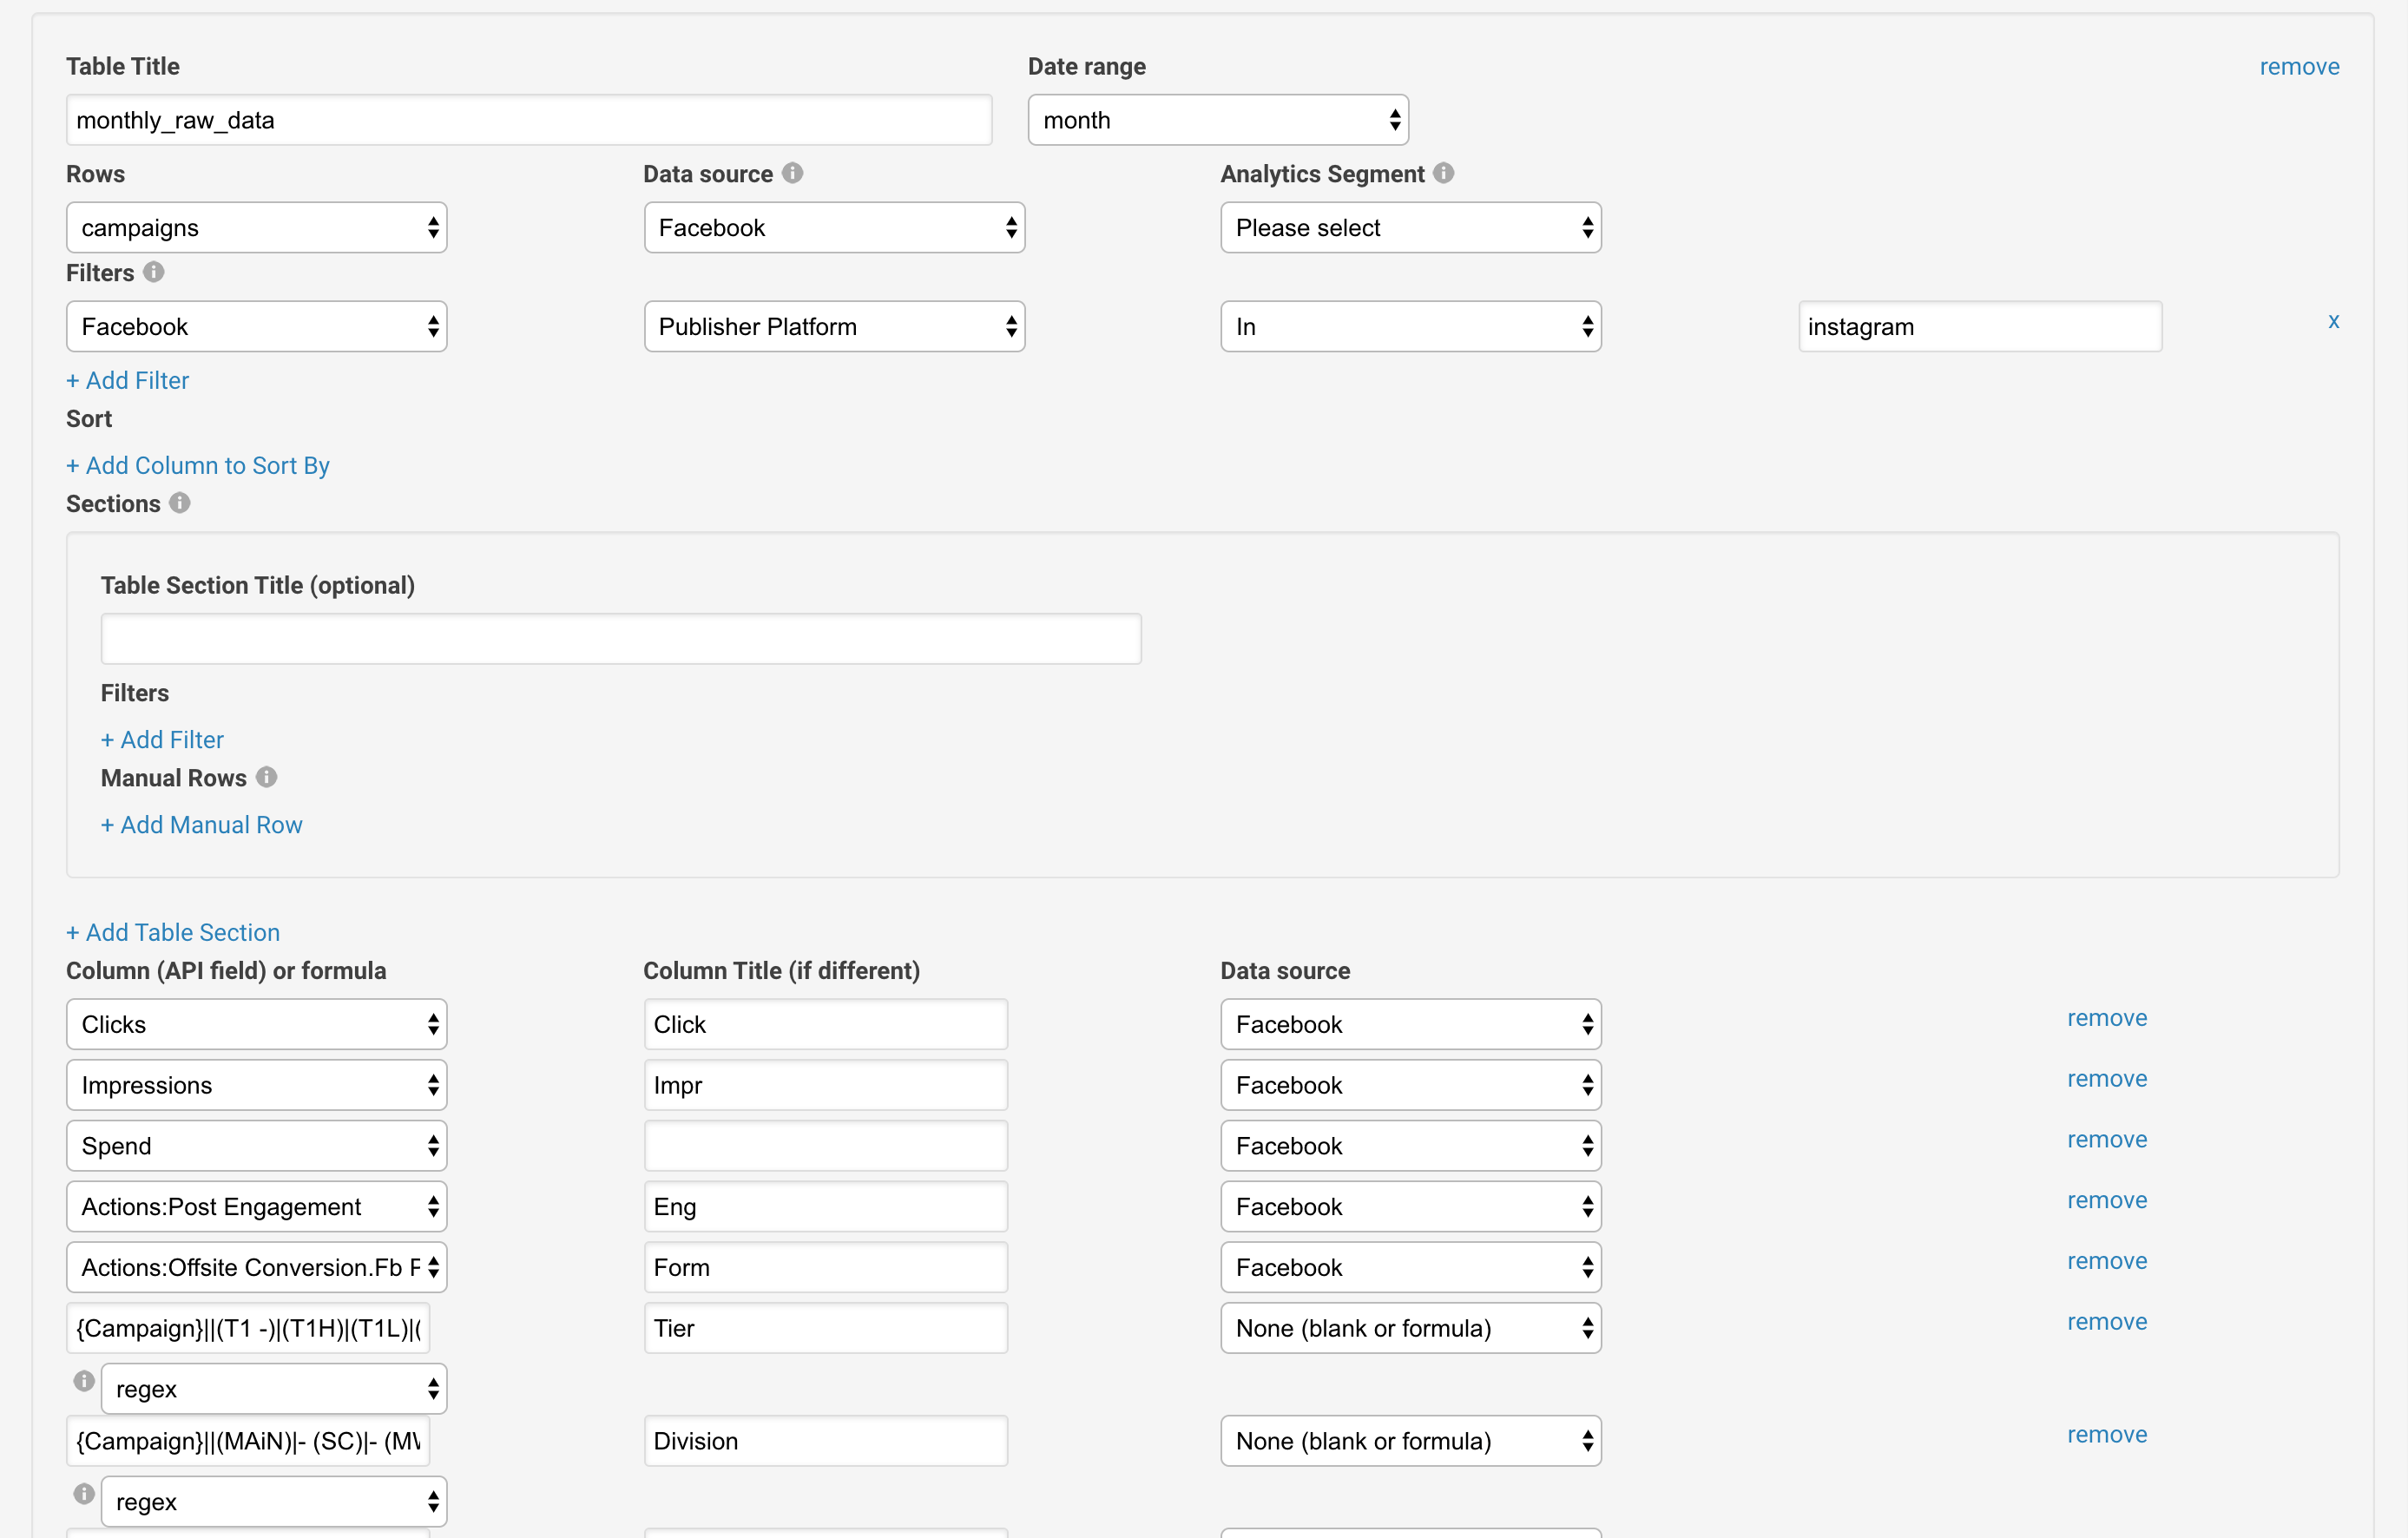Click Add Manual Row link
The width and height of the screenshot is (2408, 1538).
pyautogui.click(x=202, y=825)
